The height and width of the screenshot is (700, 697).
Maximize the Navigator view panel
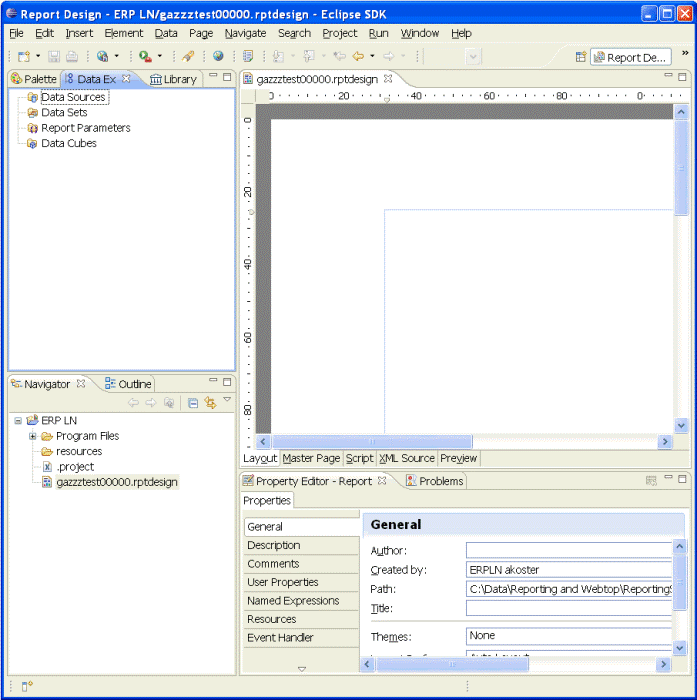pos(227,381)
